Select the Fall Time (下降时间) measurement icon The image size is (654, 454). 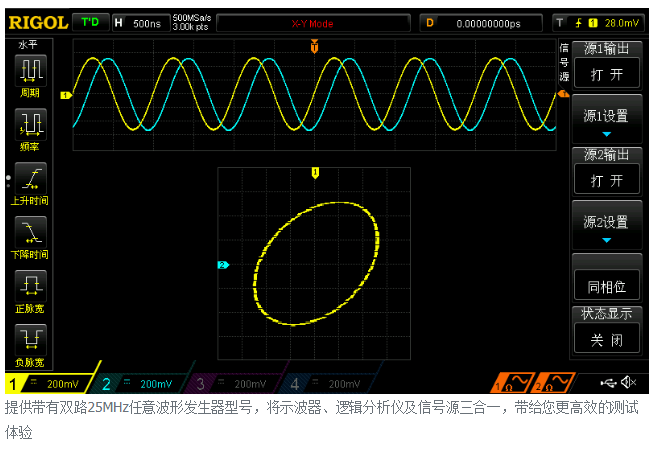click(30, 232)
